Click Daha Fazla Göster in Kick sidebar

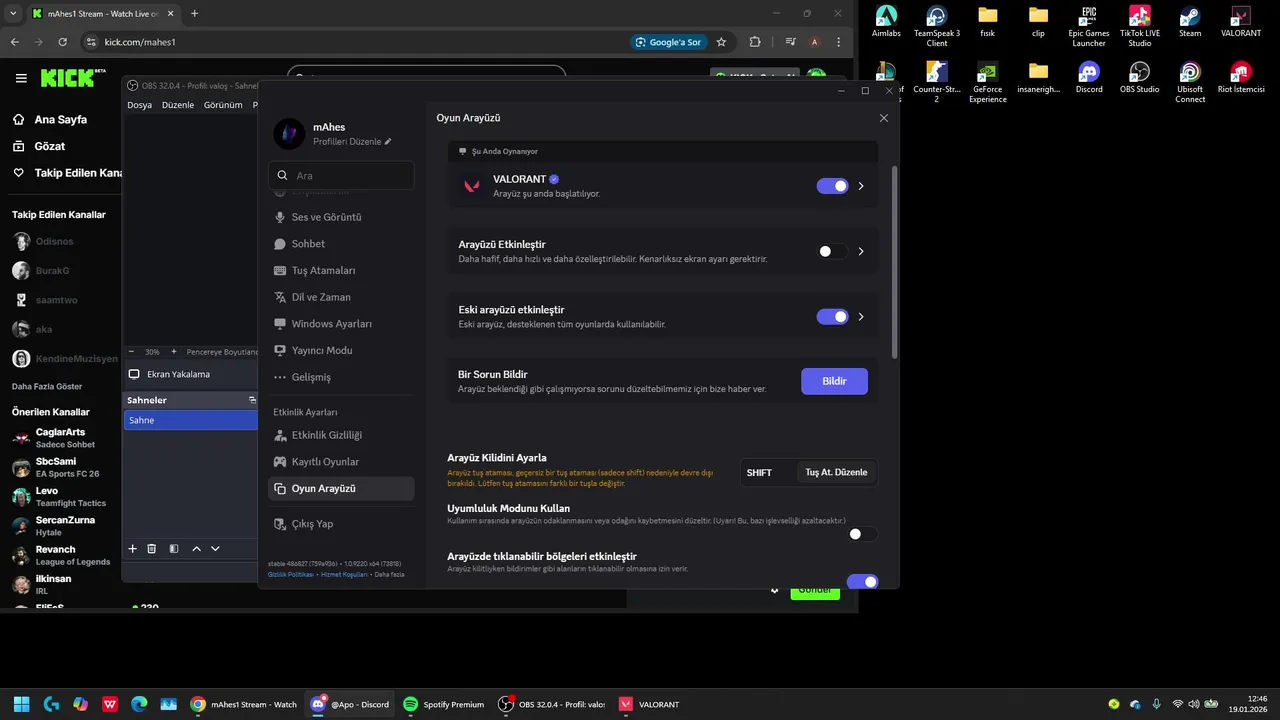47,386
